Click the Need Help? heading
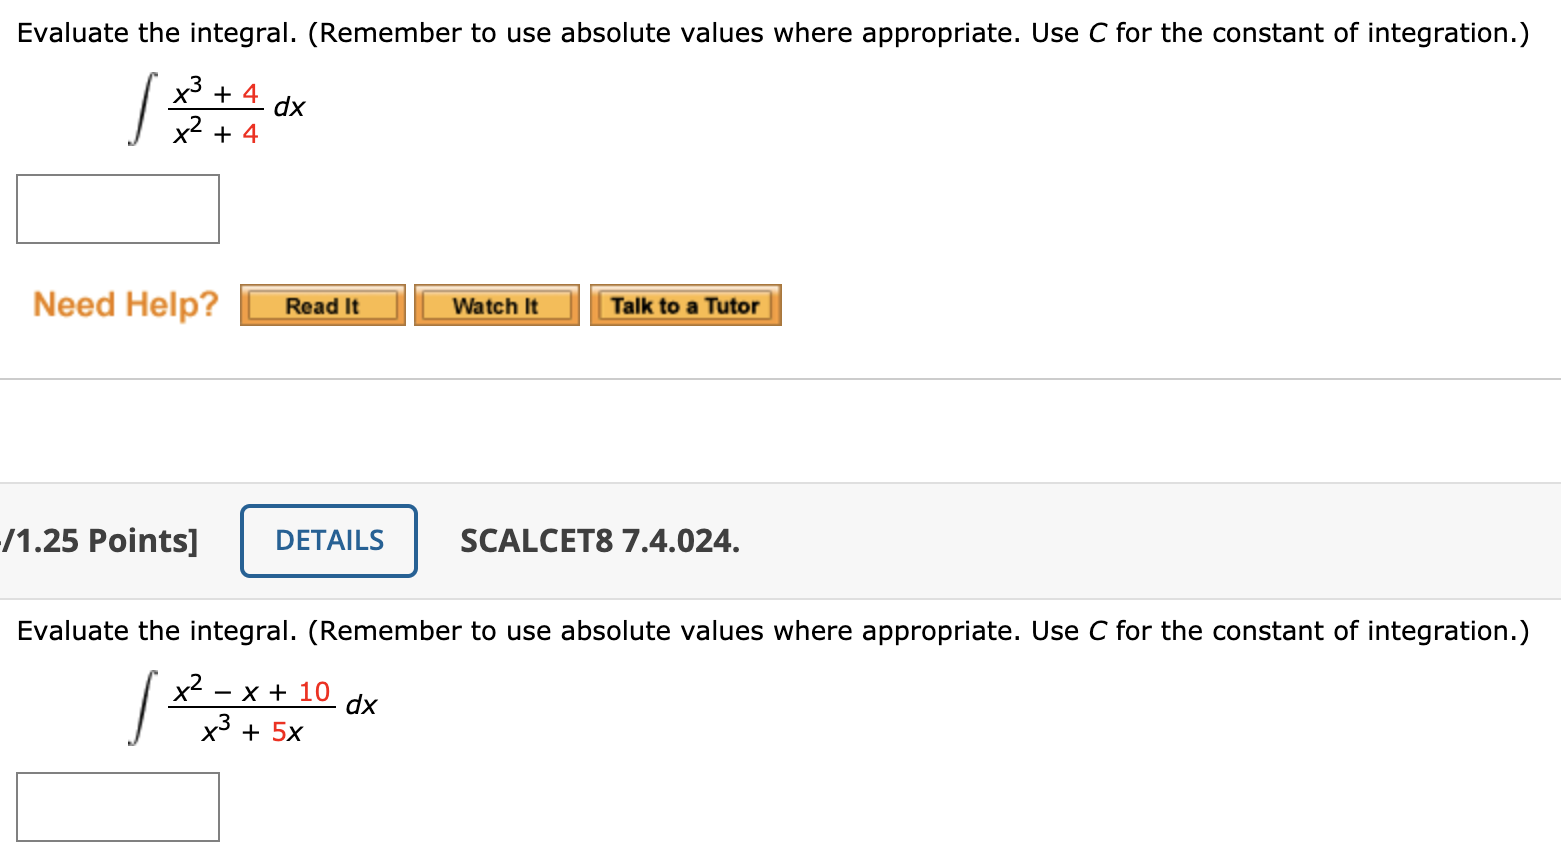The height and width of the screenshot is (867, 1561). pos(124,305)
